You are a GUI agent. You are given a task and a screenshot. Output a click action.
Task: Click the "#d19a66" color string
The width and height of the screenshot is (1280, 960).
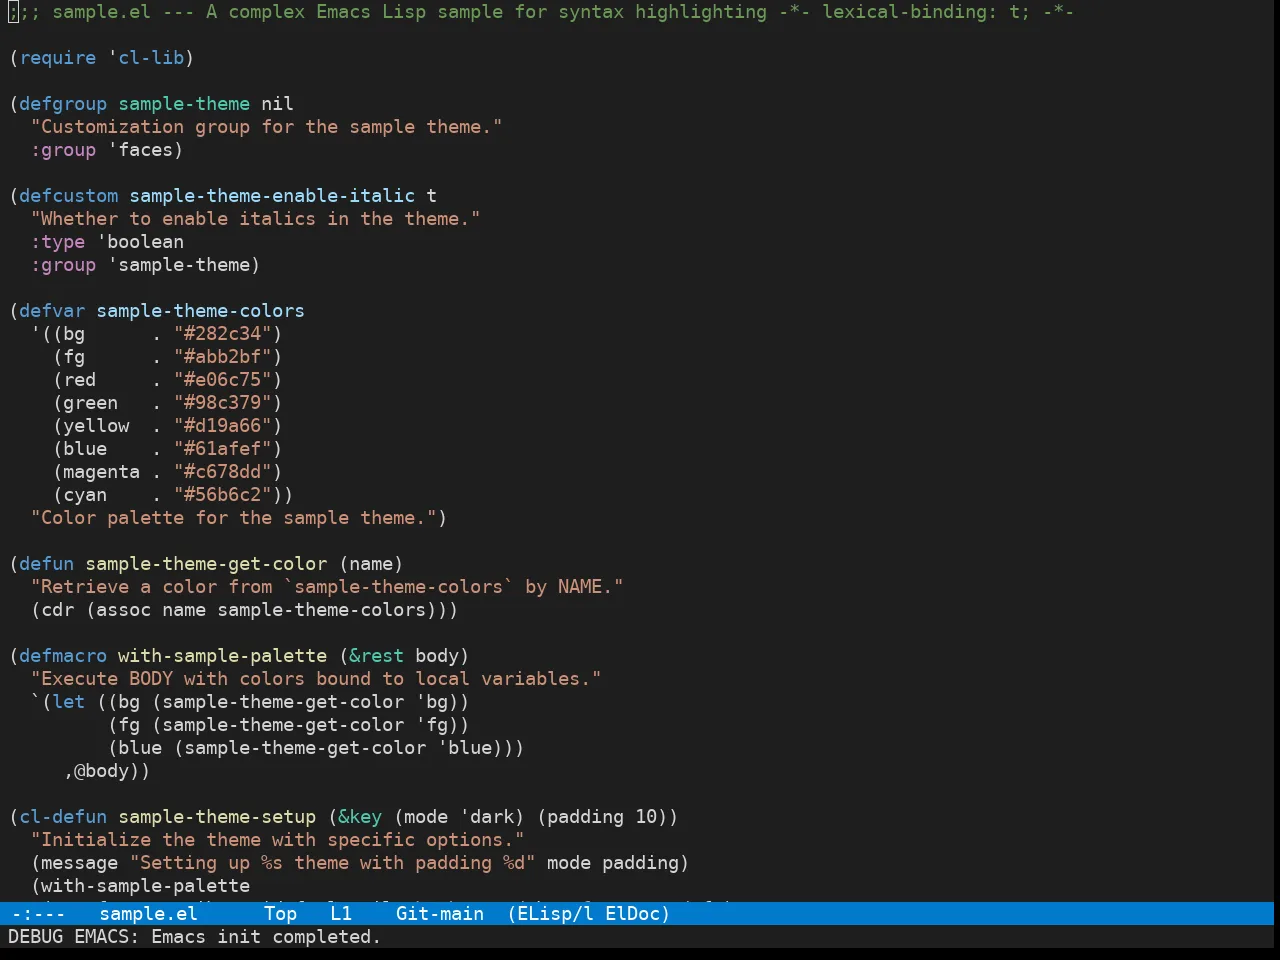(223, 426)
